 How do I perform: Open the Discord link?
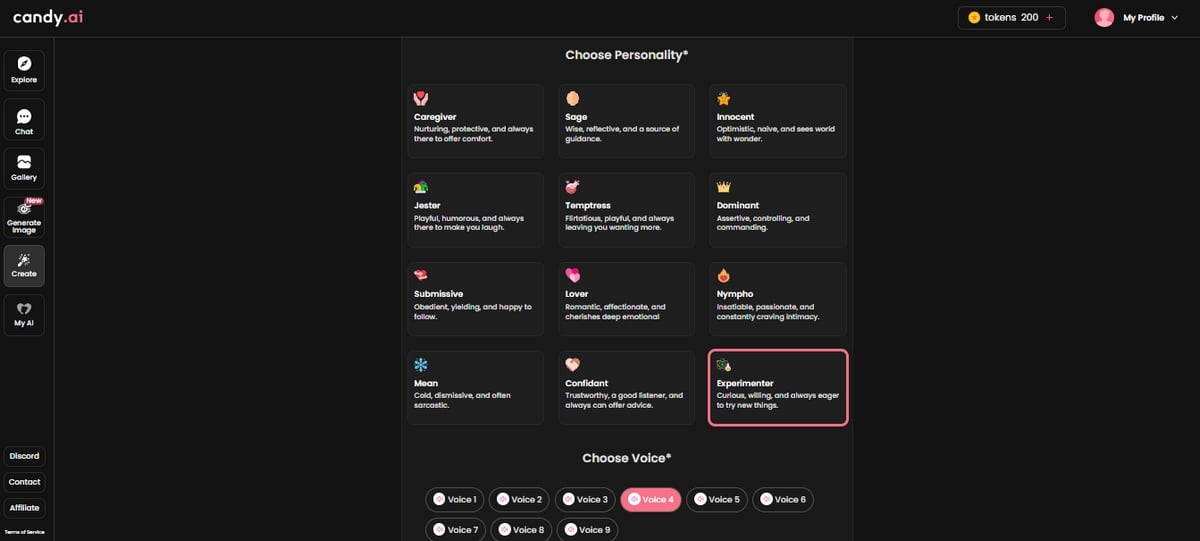(x=24, y=456)
